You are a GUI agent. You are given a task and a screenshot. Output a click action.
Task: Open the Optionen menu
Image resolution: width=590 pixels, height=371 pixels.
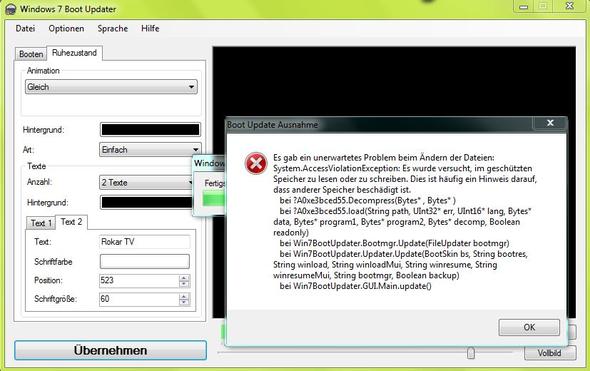coord(66,29)
